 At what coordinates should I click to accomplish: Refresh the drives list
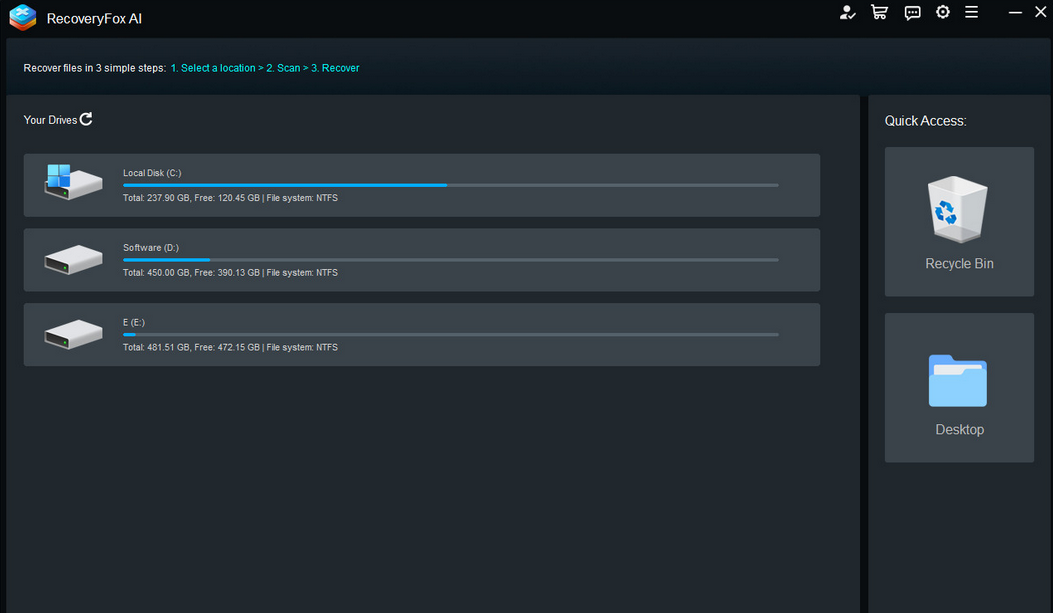tap(87, 118)
